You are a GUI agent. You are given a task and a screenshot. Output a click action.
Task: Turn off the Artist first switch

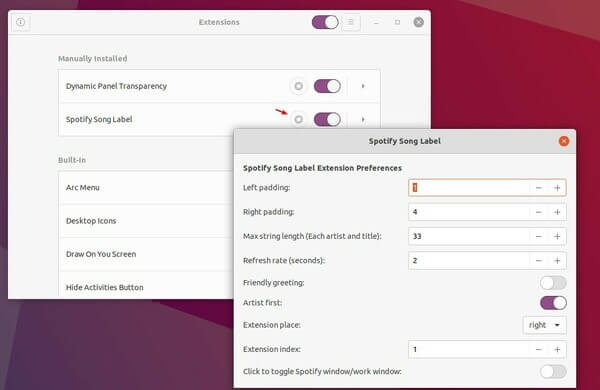point(553,303)
